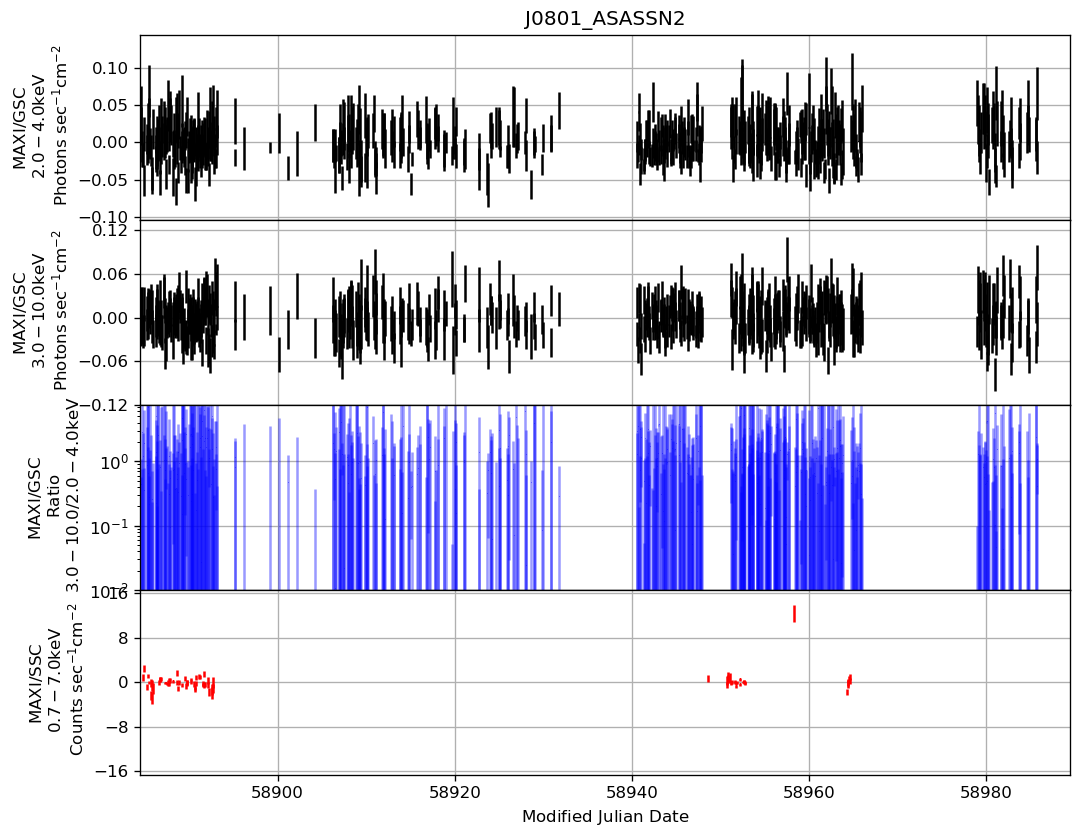
Task: Click tick label −0.12 in second panel
Action: pos(104,406)
